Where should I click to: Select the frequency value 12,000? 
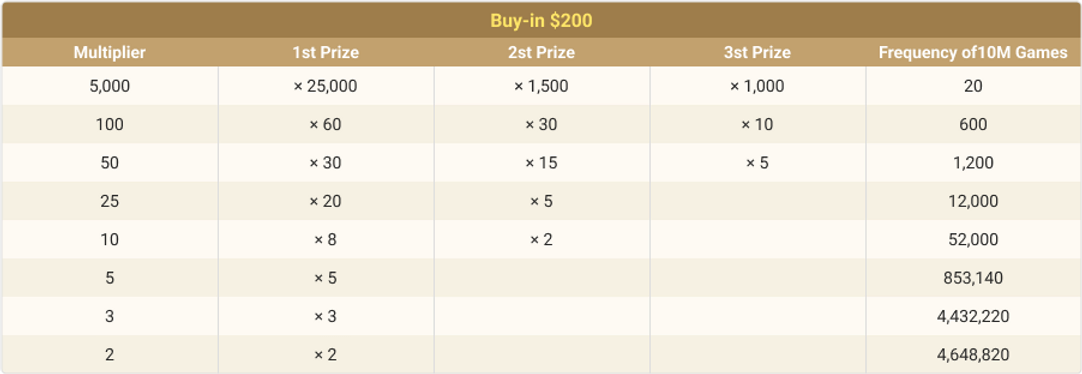pyautogui.click(x=973, y=201)
